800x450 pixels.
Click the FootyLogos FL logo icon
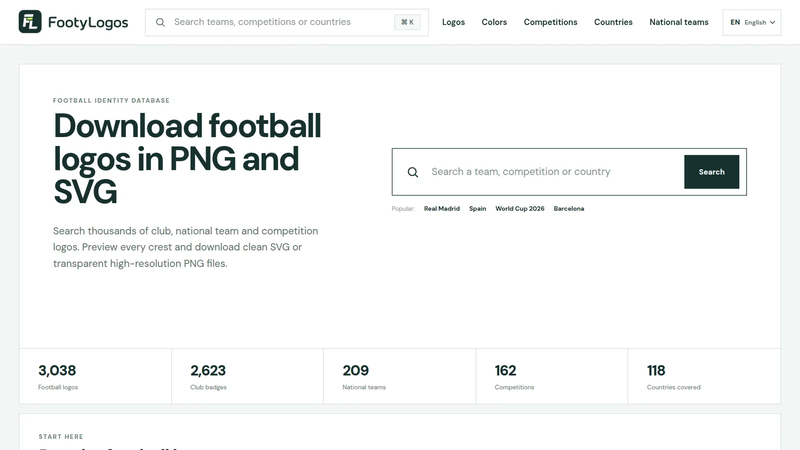tap(30, 22)
